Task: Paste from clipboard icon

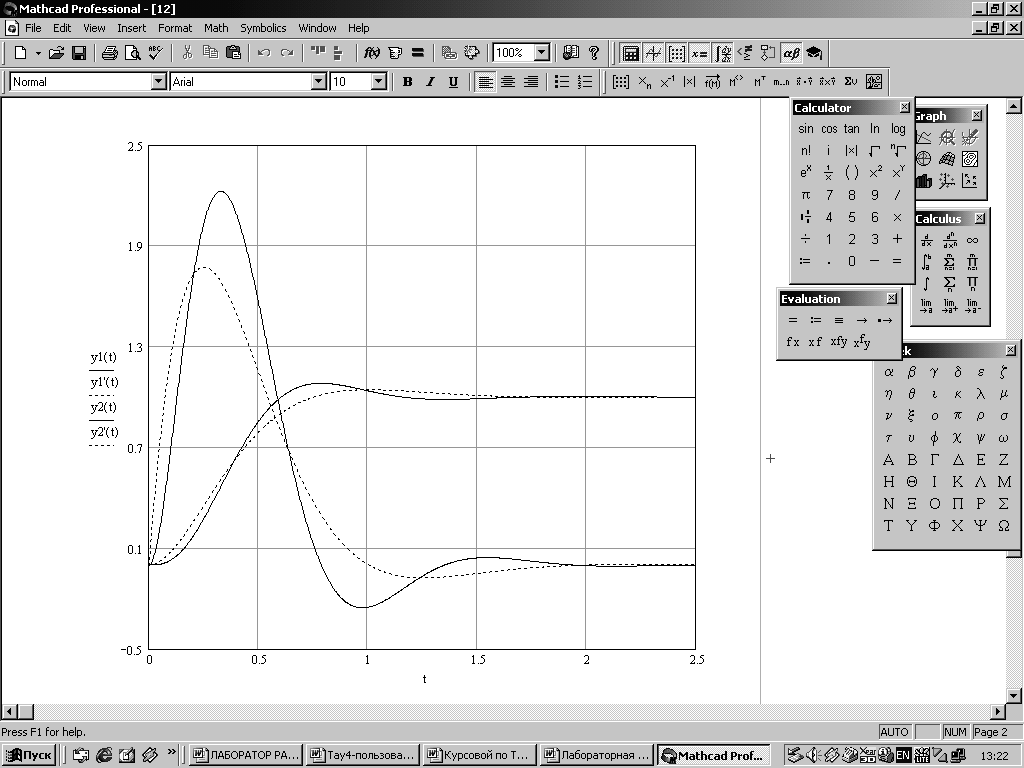Action: tap(233, 53)
